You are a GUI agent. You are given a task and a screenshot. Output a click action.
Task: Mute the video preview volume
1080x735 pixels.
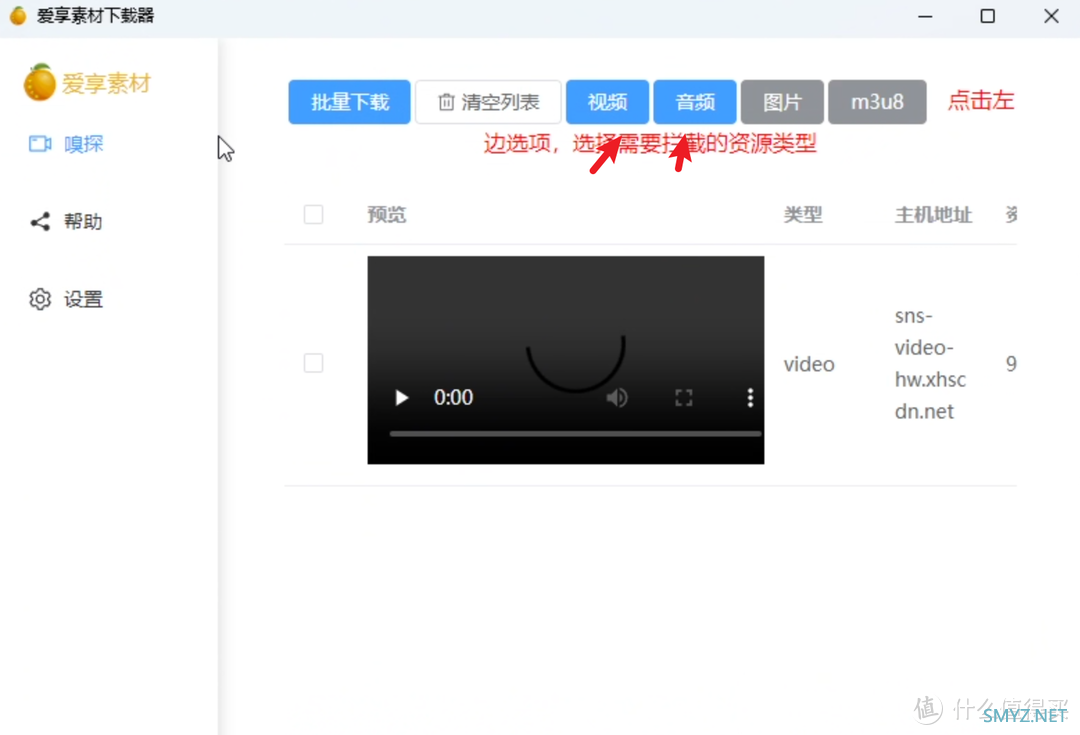coord(617,397)
